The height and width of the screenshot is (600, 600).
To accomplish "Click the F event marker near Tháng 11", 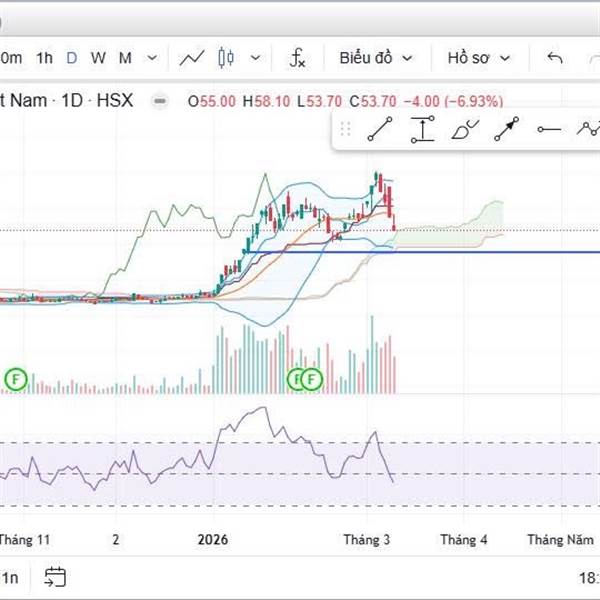I will 16,379.
